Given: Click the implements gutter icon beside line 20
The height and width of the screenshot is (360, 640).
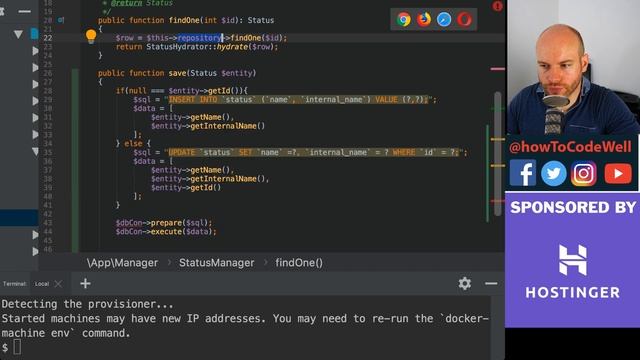Looking at the screenshot, I should pos(60,20).
